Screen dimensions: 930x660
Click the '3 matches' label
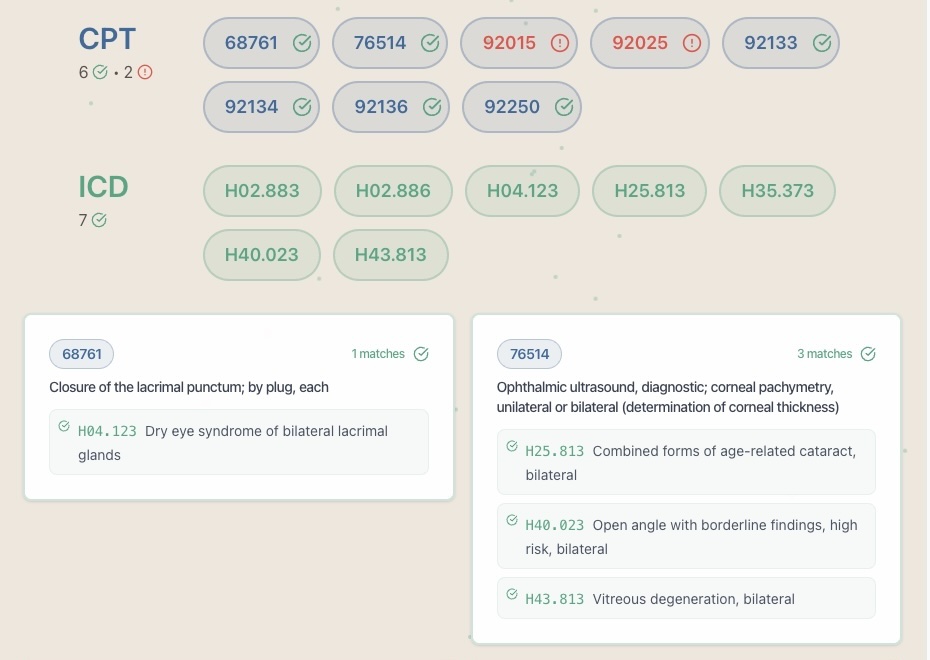(824, 354)
